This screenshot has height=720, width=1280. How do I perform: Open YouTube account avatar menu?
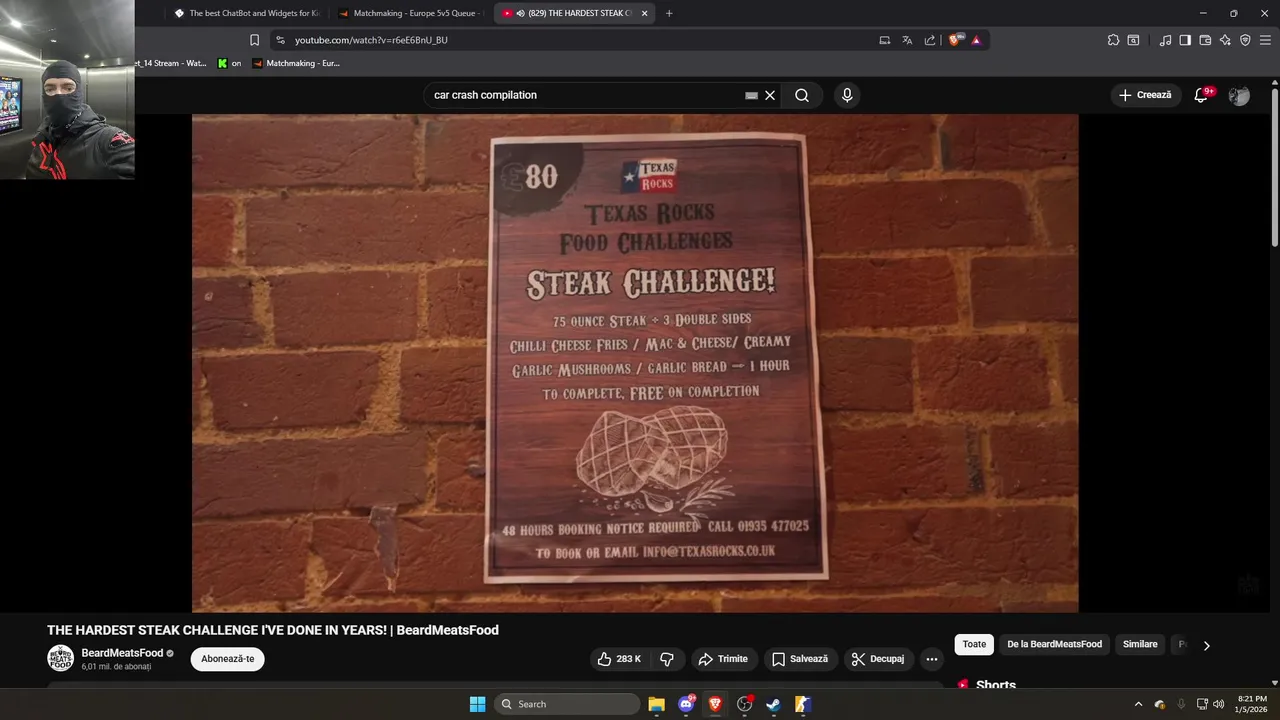(1239, 95)
